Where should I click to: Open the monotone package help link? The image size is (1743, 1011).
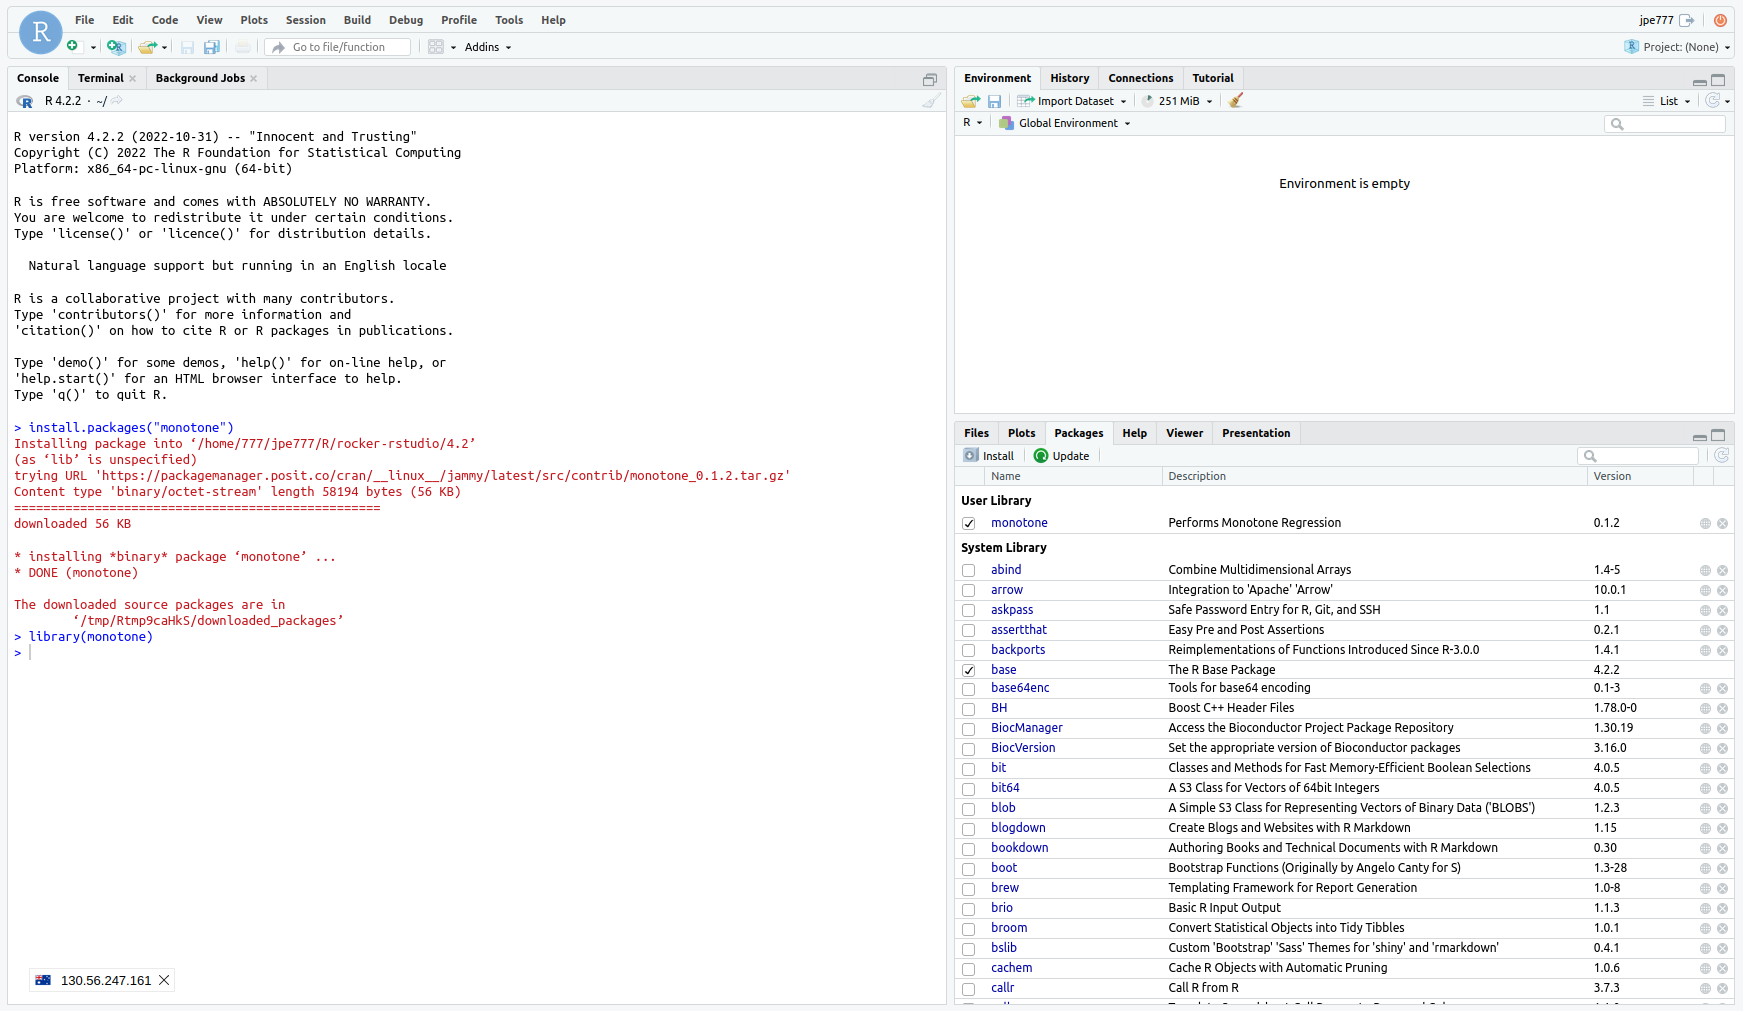[x=1019, y=523]
